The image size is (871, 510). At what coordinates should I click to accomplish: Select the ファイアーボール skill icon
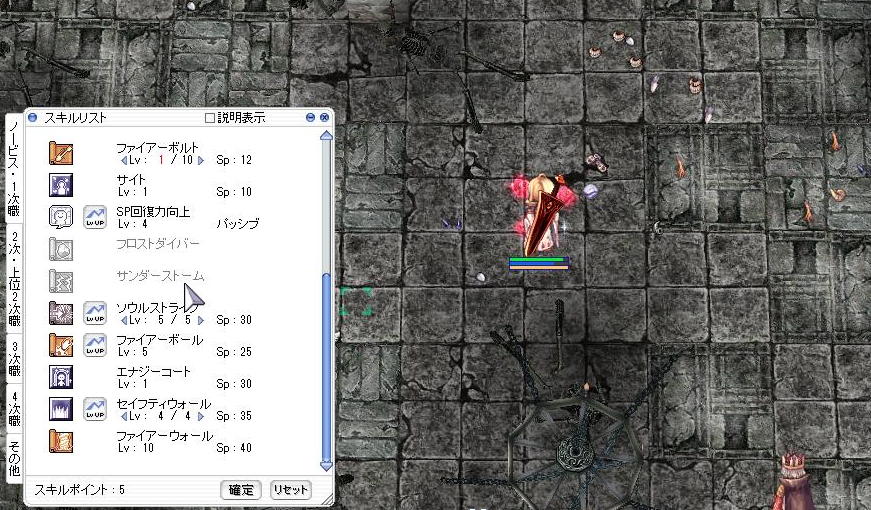pos(61,345)
